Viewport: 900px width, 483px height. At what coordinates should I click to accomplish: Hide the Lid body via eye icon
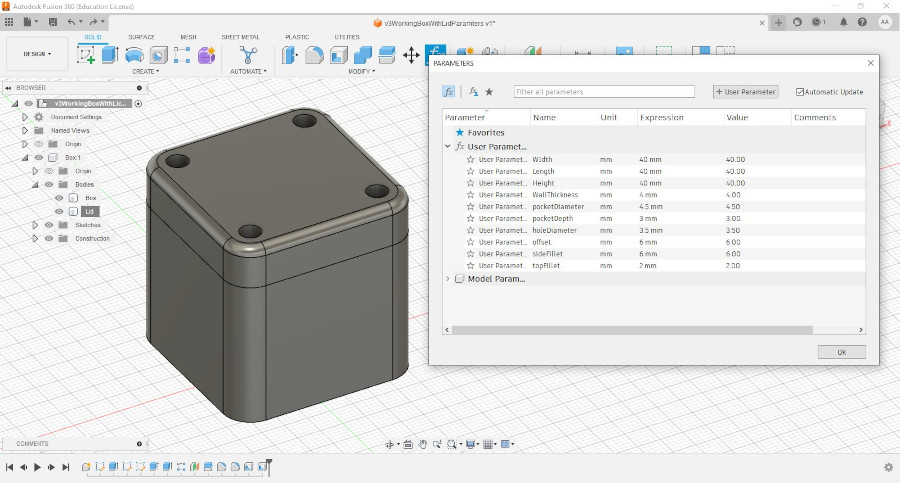(x=59, y=211)
